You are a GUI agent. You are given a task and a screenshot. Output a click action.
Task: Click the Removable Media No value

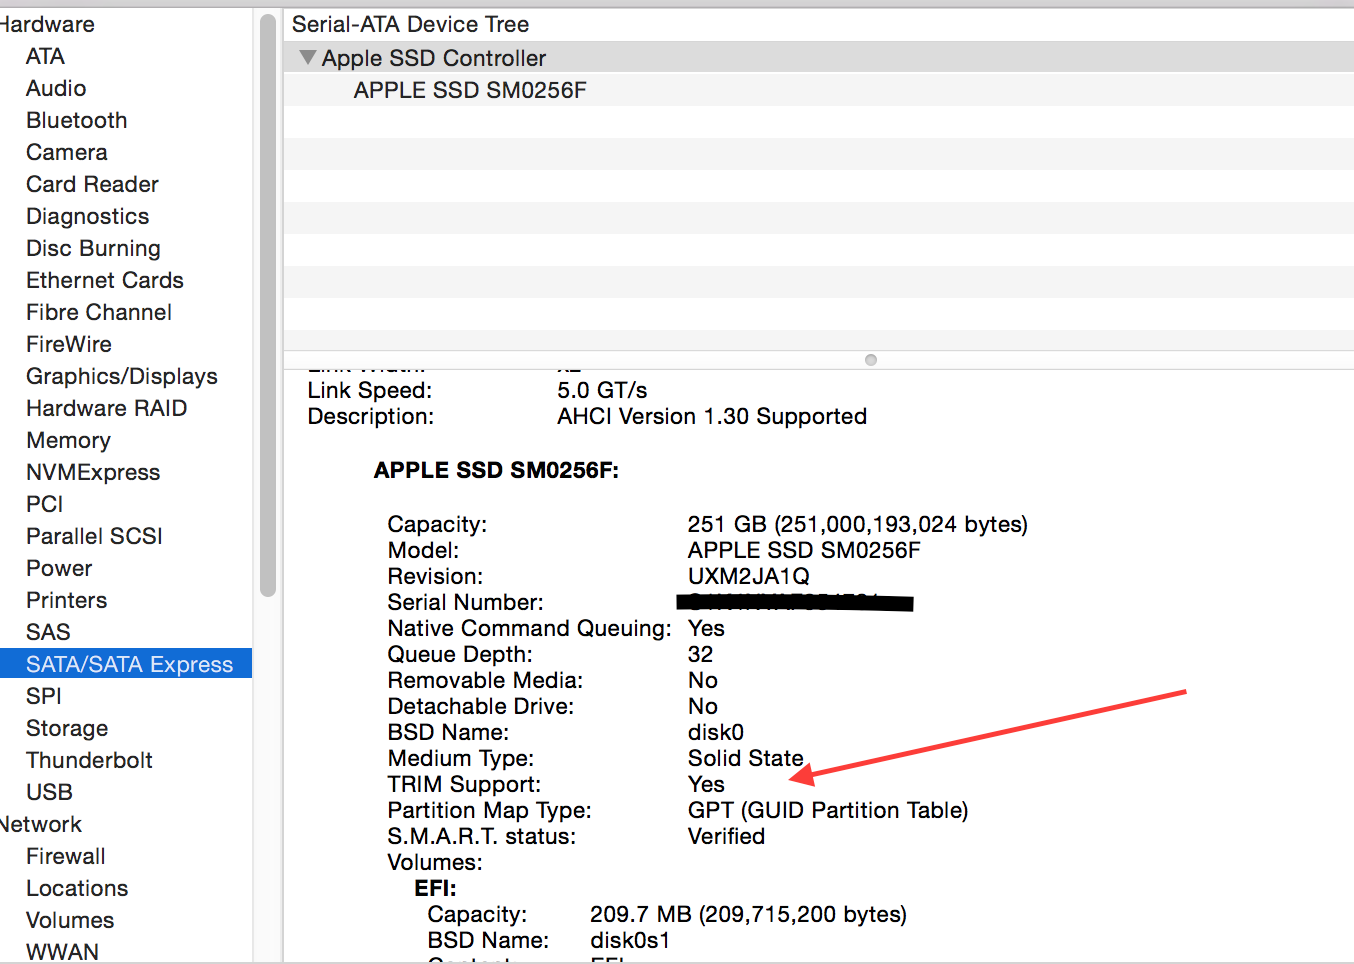click(x=703, y=680)
